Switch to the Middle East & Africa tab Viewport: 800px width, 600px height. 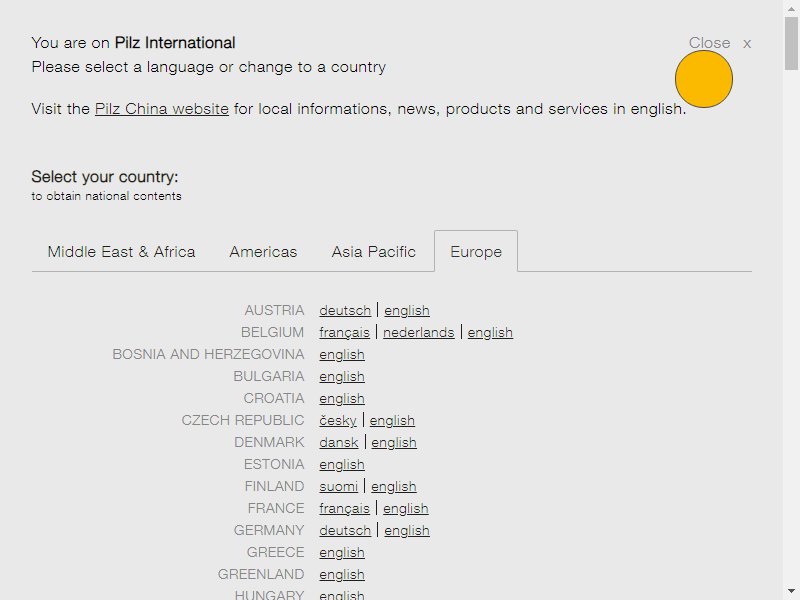tap(121, 252)
